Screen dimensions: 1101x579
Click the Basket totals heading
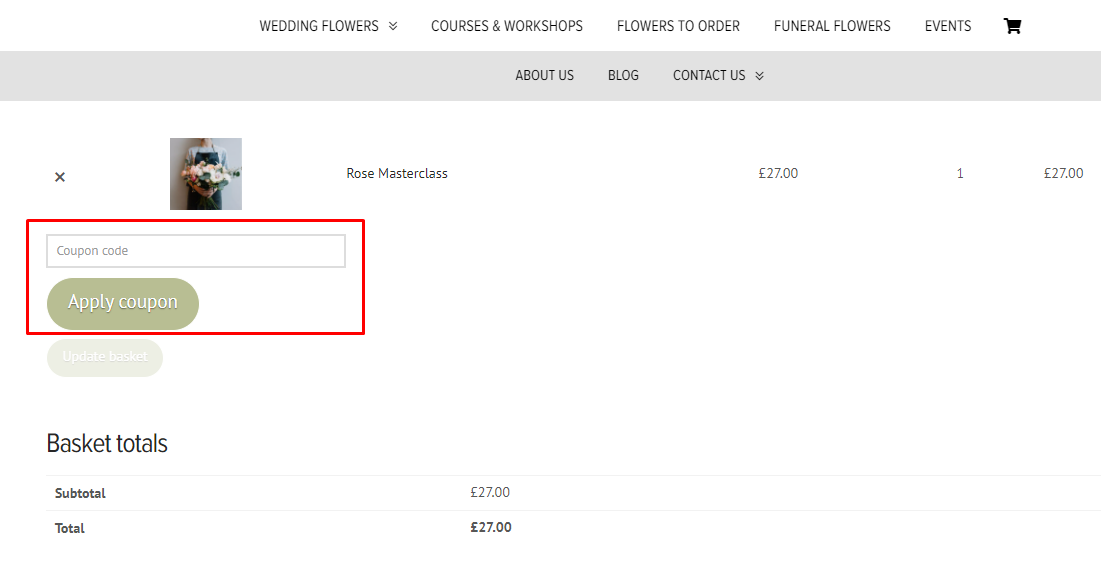106,443
